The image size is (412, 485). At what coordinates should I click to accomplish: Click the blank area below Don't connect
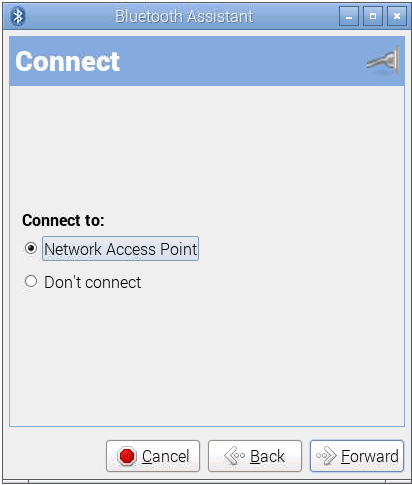[x=207, y=357]
